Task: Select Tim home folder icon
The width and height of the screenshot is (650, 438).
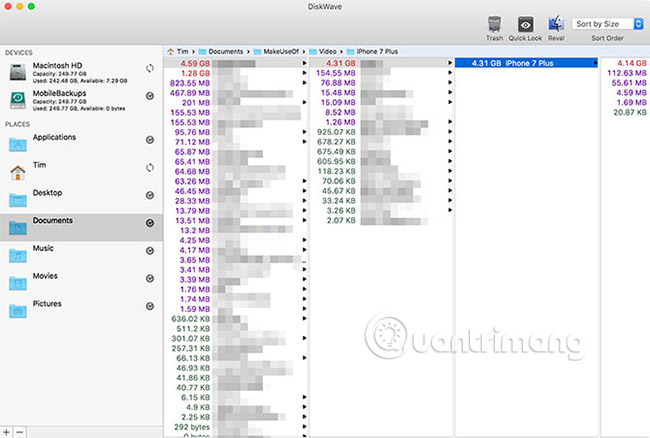Action: (x=18, y=172)
